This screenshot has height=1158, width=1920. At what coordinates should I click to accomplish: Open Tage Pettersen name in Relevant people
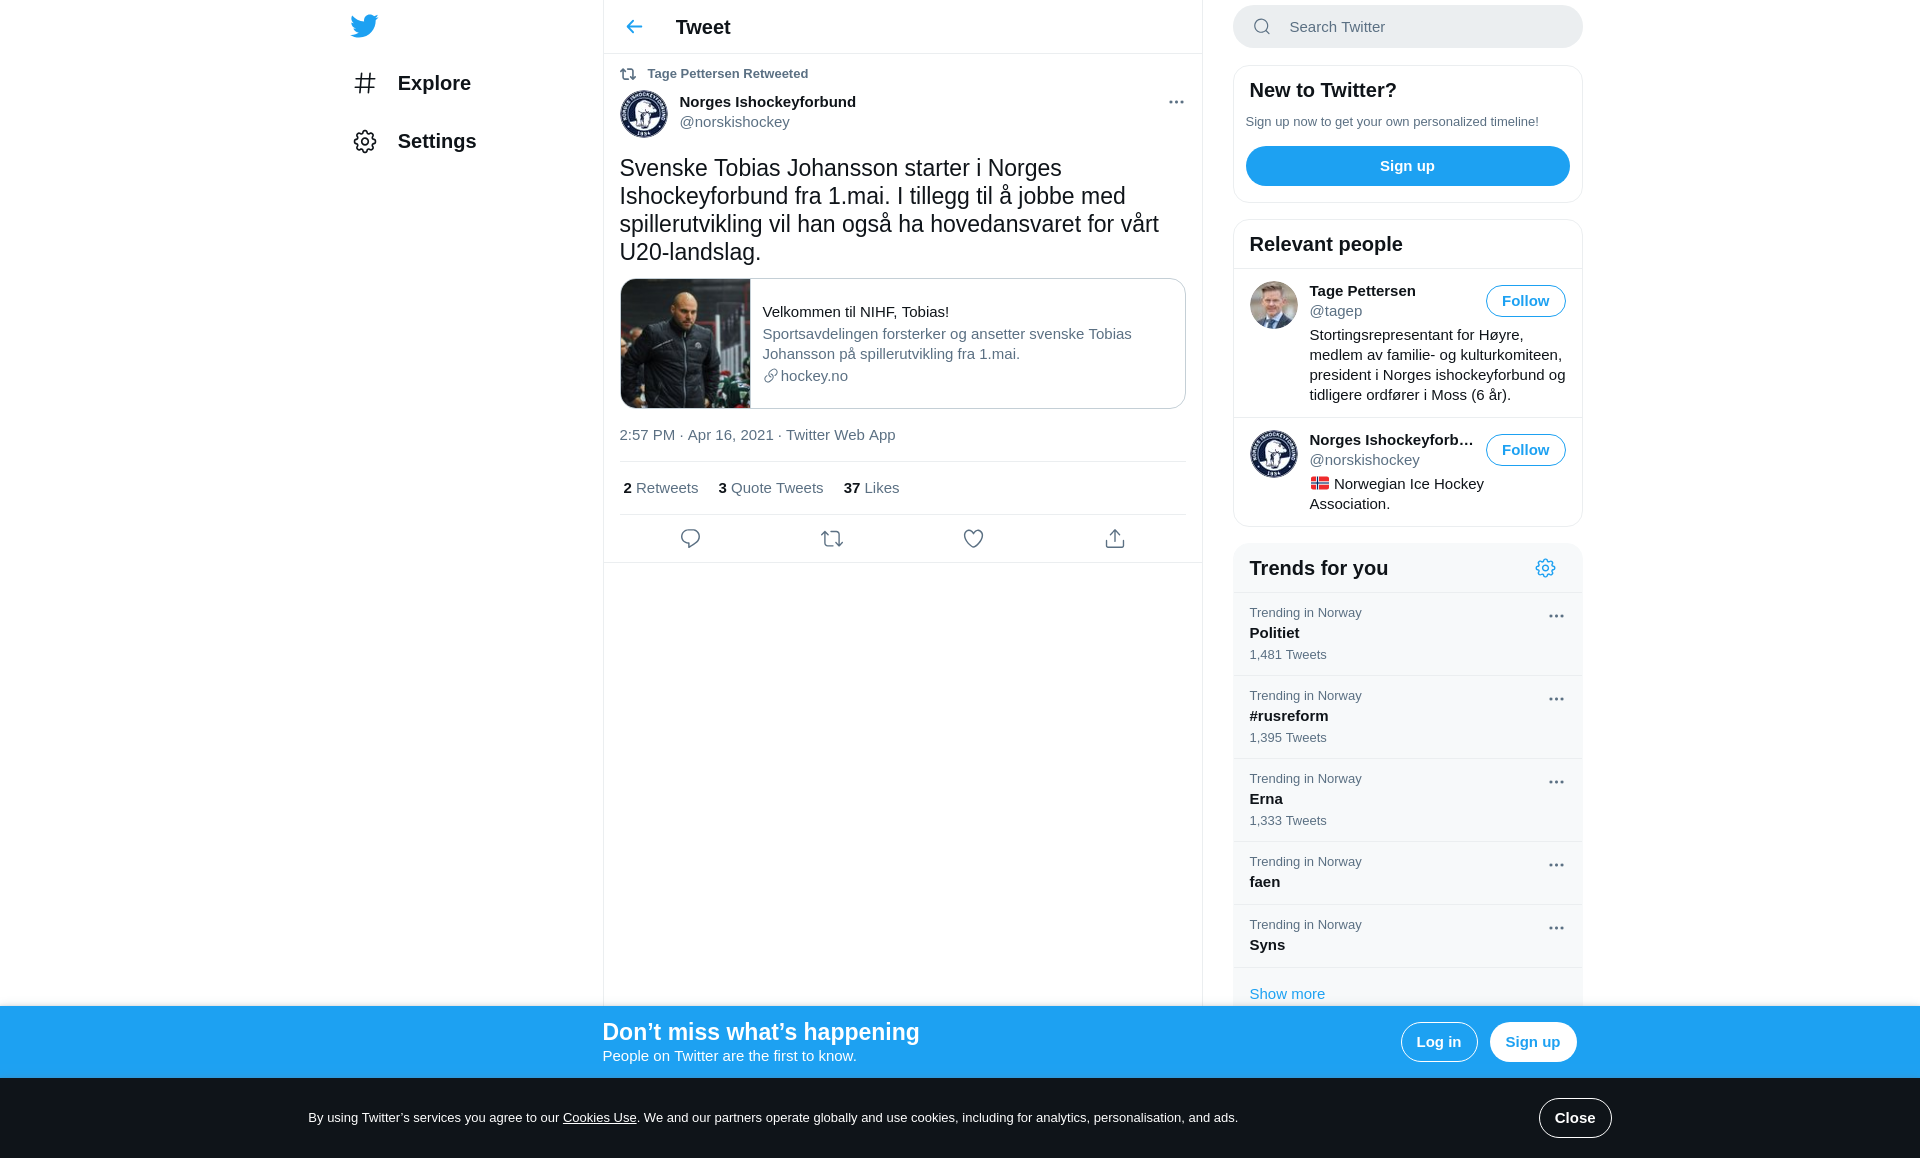point(1362,291)
